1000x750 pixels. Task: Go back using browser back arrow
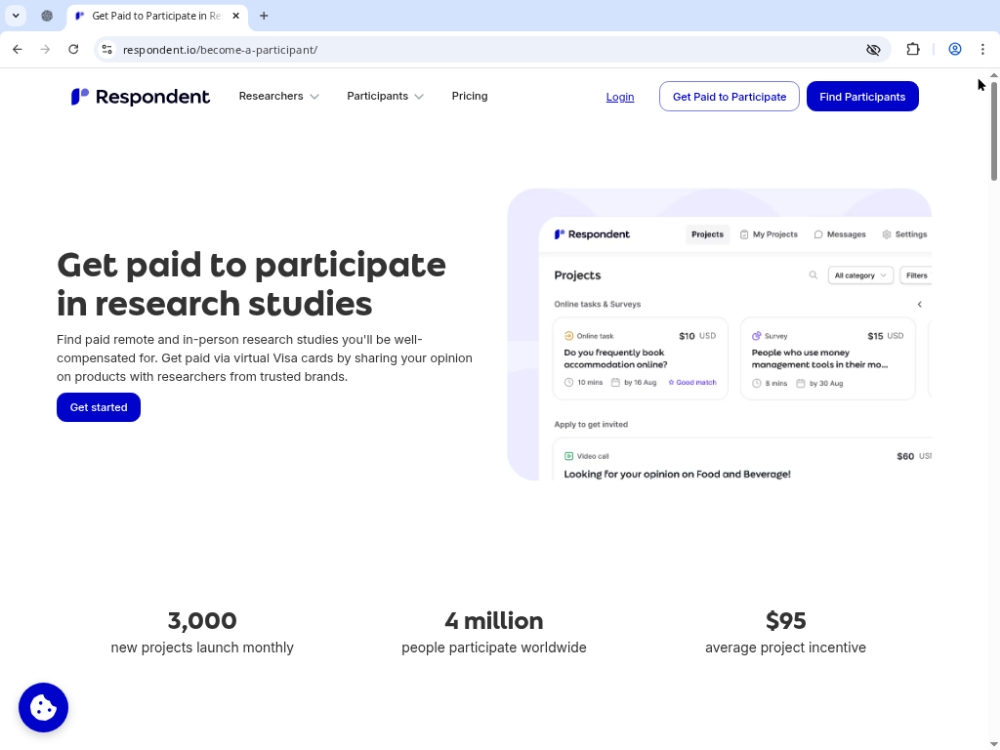(x=17, y=49)
